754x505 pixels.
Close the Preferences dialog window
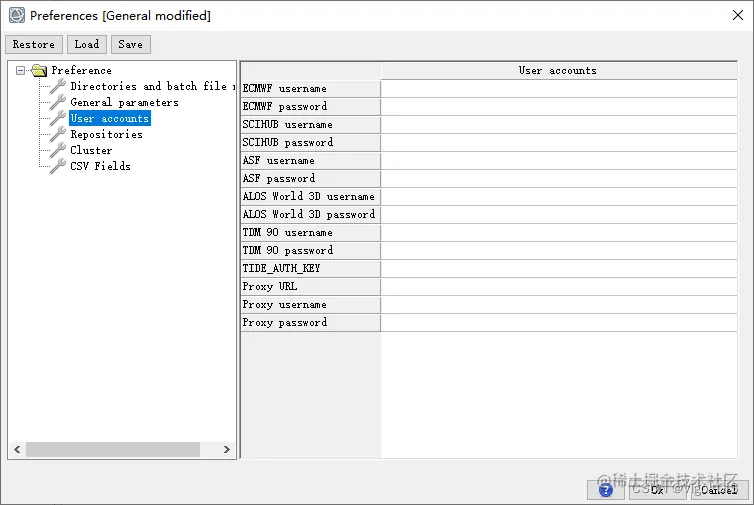click(738, 15)
